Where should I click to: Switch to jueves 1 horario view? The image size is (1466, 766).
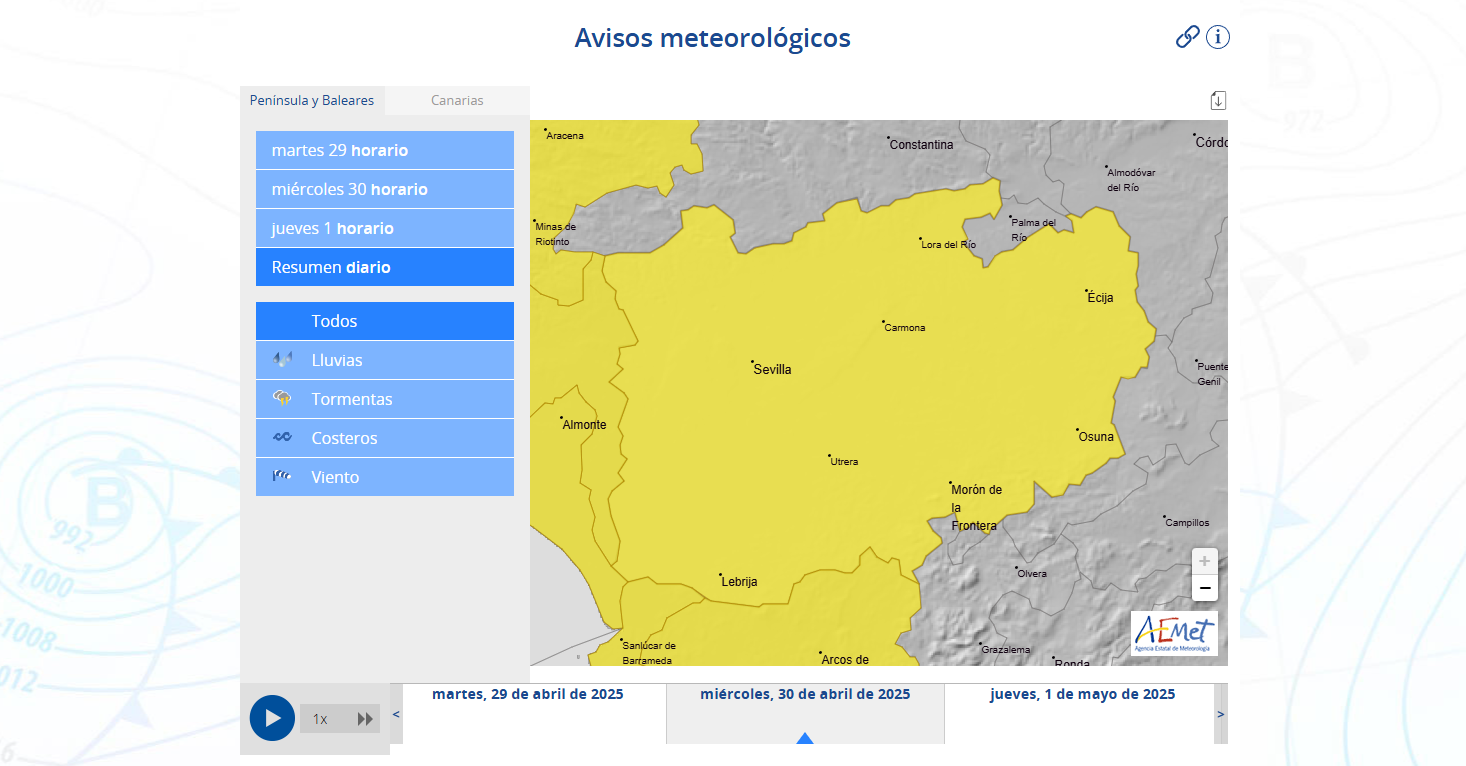(x=384, y=228)
